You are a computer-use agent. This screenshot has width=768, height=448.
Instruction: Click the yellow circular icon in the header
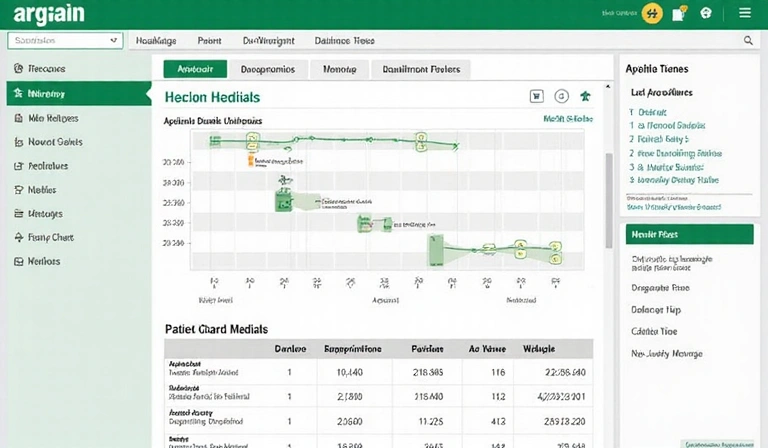tap(652, 14)
